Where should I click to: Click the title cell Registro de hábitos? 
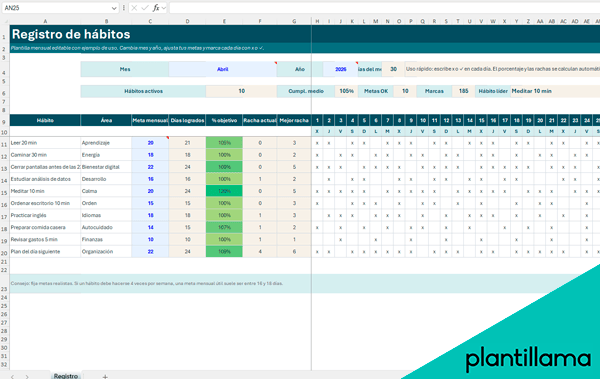[x=71, y=34]
